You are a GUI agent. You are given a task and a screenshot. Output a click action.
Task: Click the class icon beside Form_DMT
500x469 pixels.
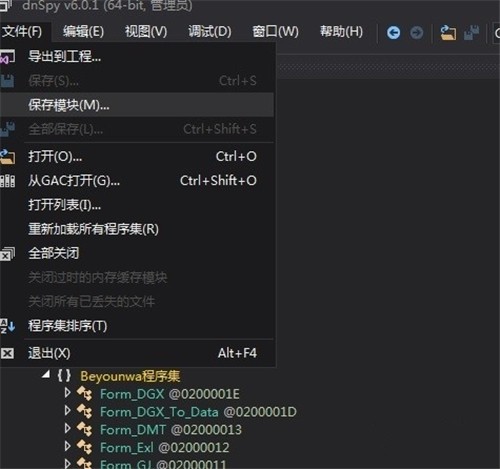pos(84,429)
